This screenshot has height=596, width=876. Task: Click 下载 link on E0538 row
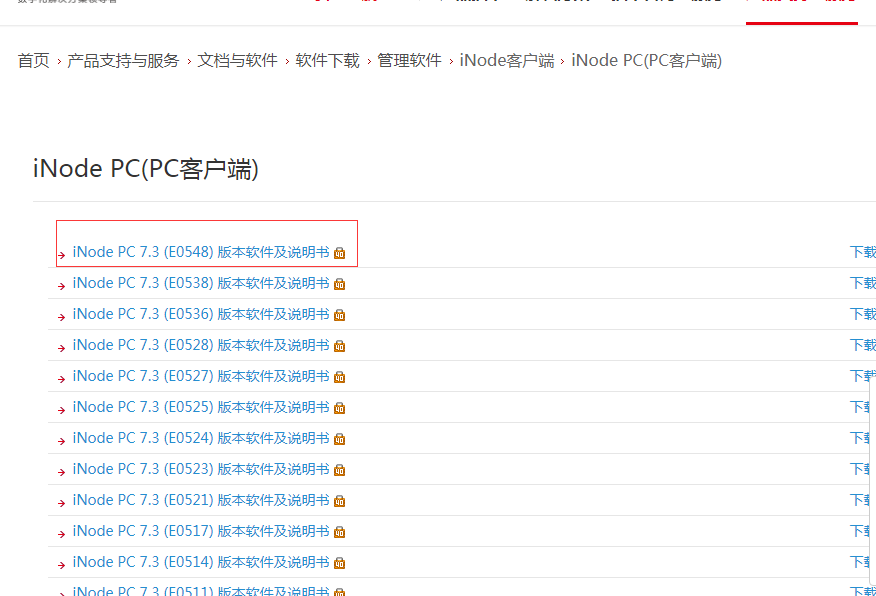(x=863, y=283)
